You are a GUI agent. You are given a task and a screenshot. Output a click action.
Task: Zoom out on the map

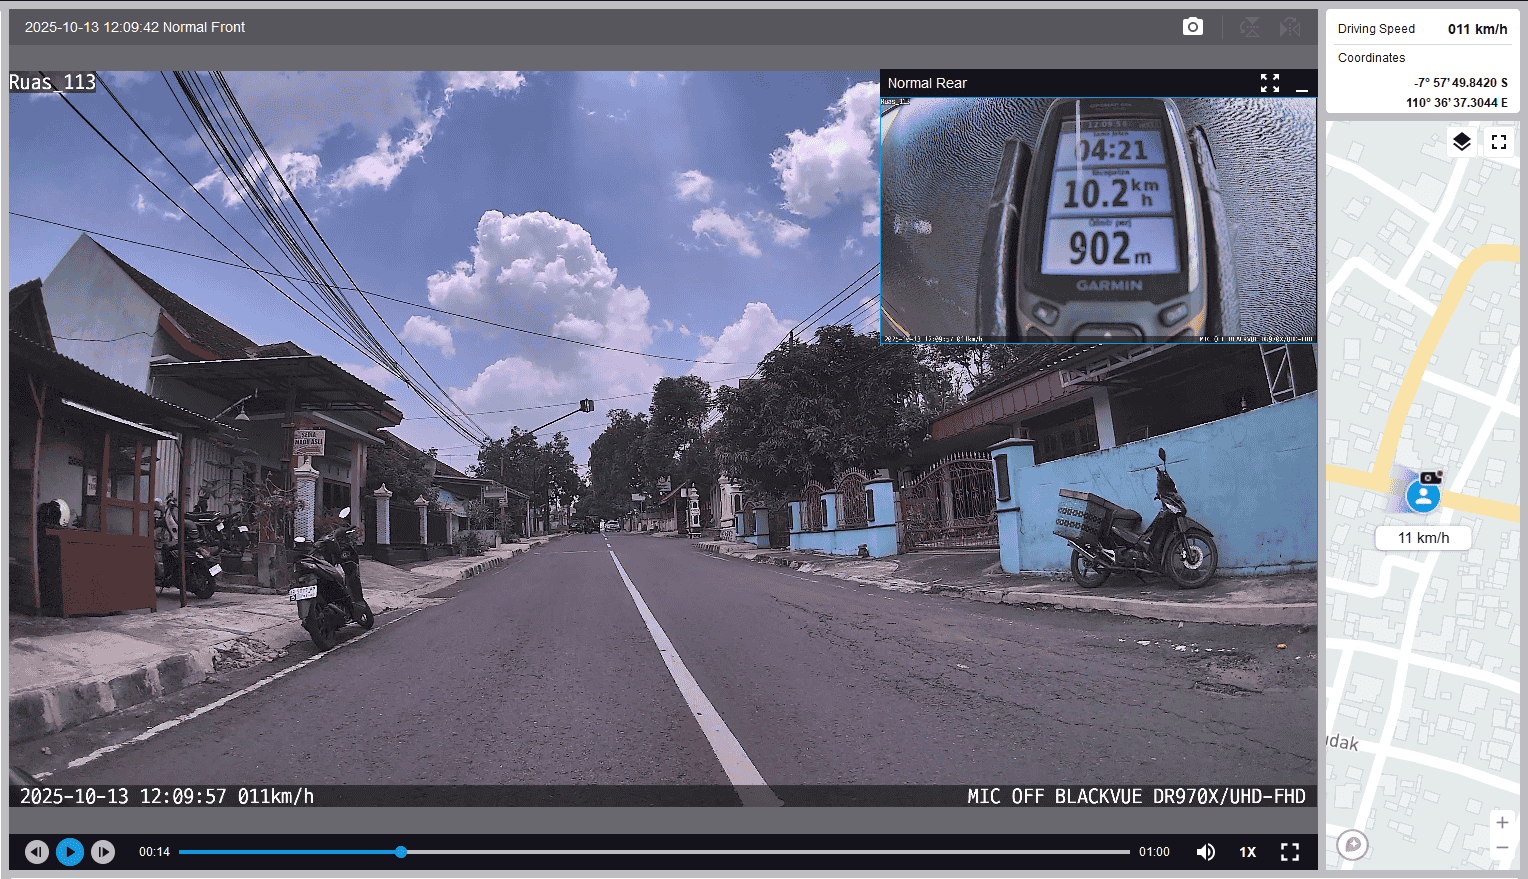1501,848
